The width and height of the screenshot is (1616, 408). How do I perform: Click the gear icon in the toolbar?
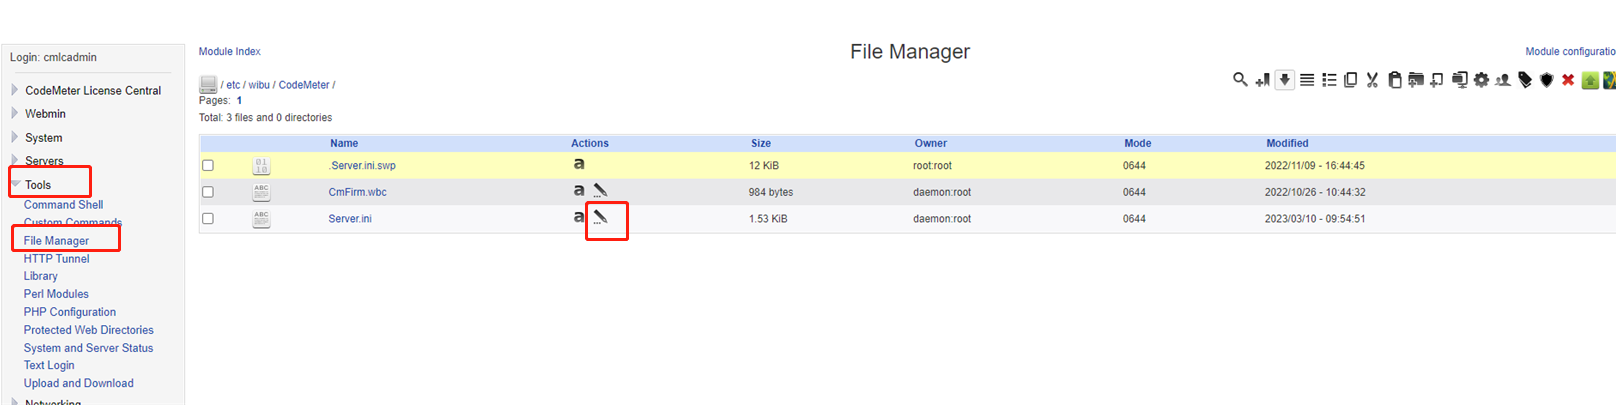pos(1481,80)
